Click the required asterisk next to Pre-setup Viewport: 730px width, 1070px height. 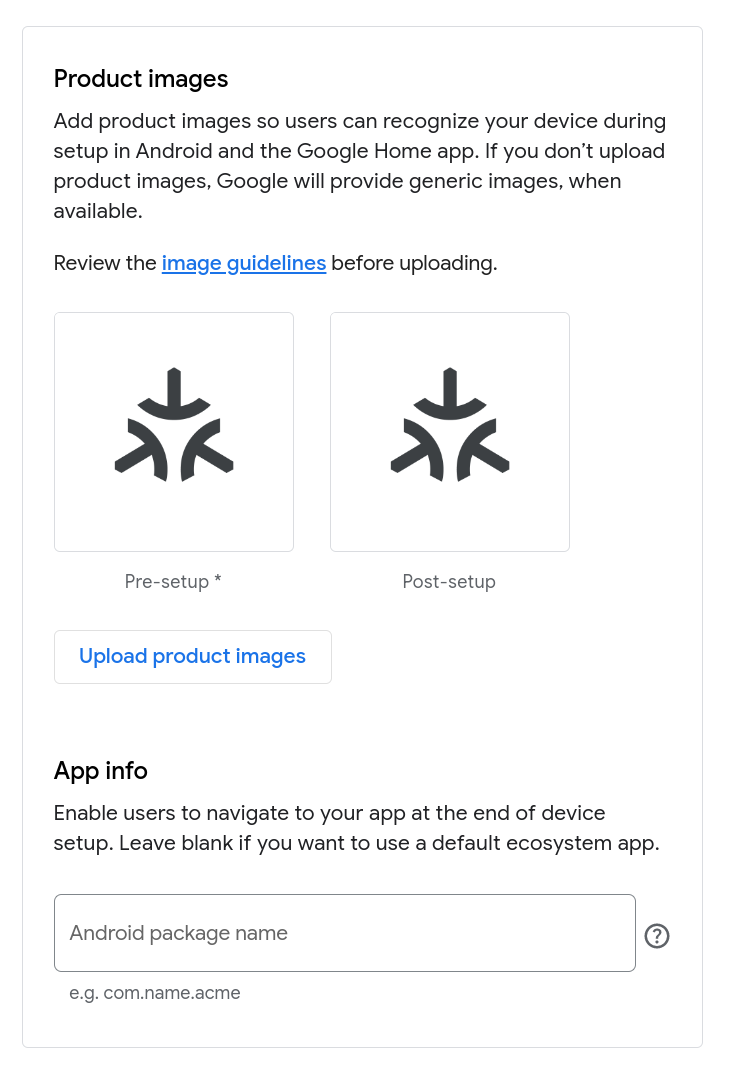(x=217, y=581)
